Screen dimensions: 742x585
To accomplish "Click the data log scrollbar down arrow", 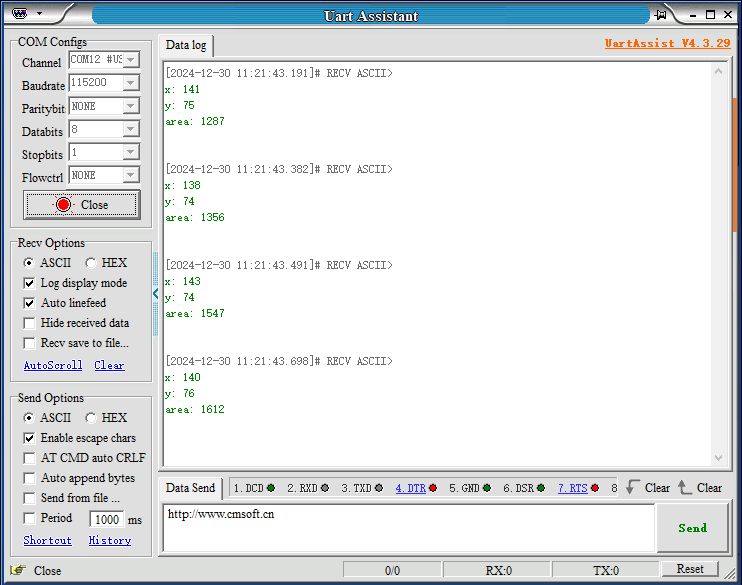I will [718, 458].
